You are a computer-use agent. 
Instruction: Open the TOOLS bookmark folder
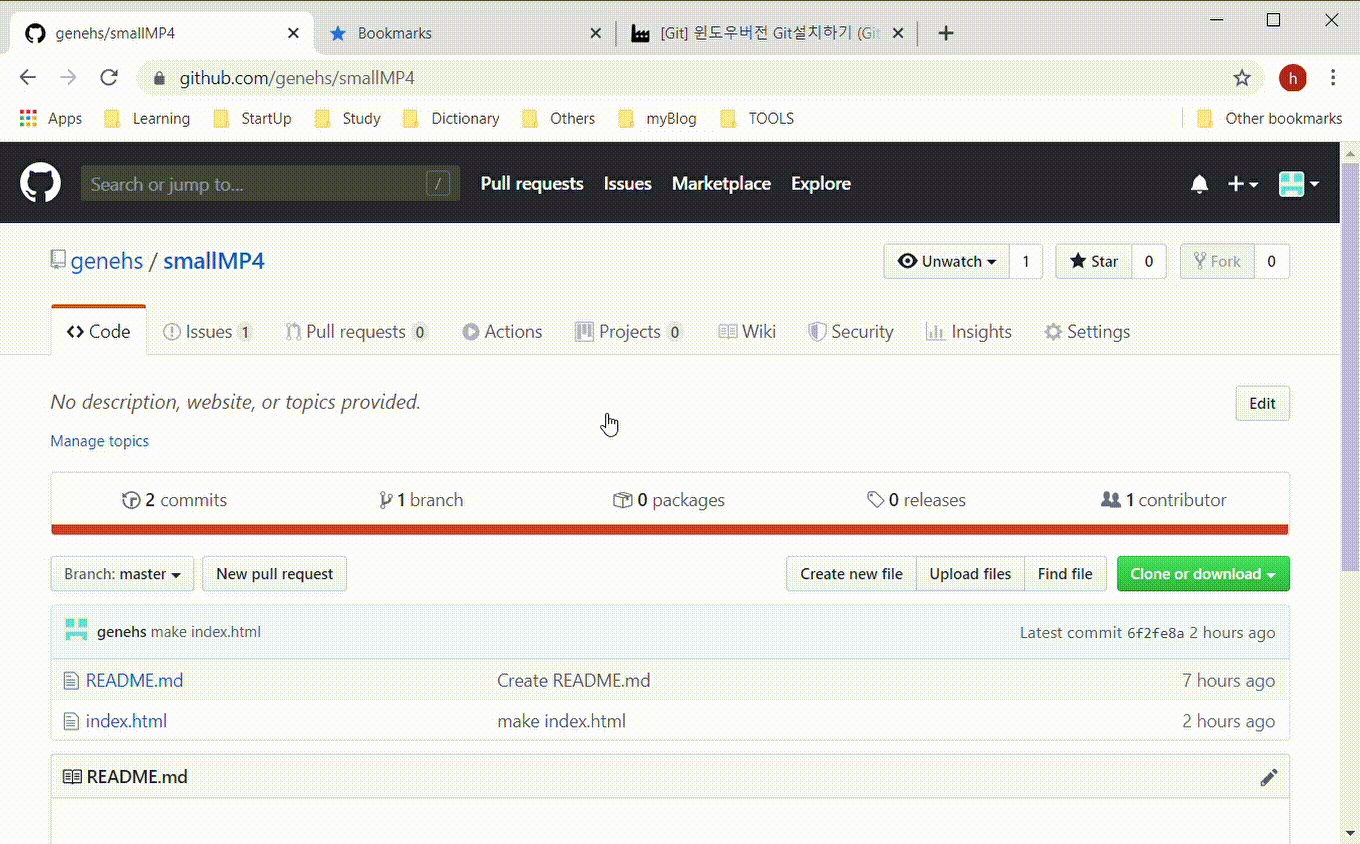click(757, 118)
